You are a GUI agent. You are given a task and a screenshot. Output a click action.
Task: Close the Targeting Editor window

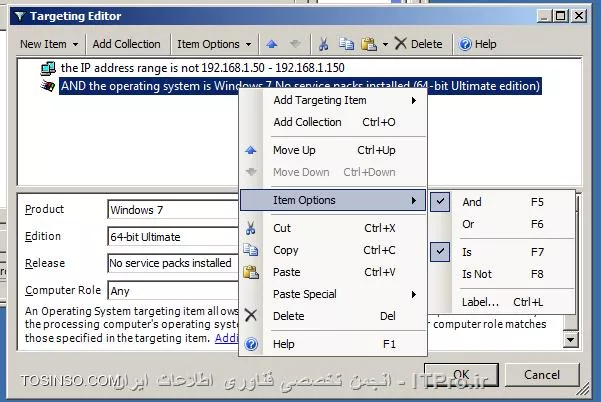tap(579, 16)
